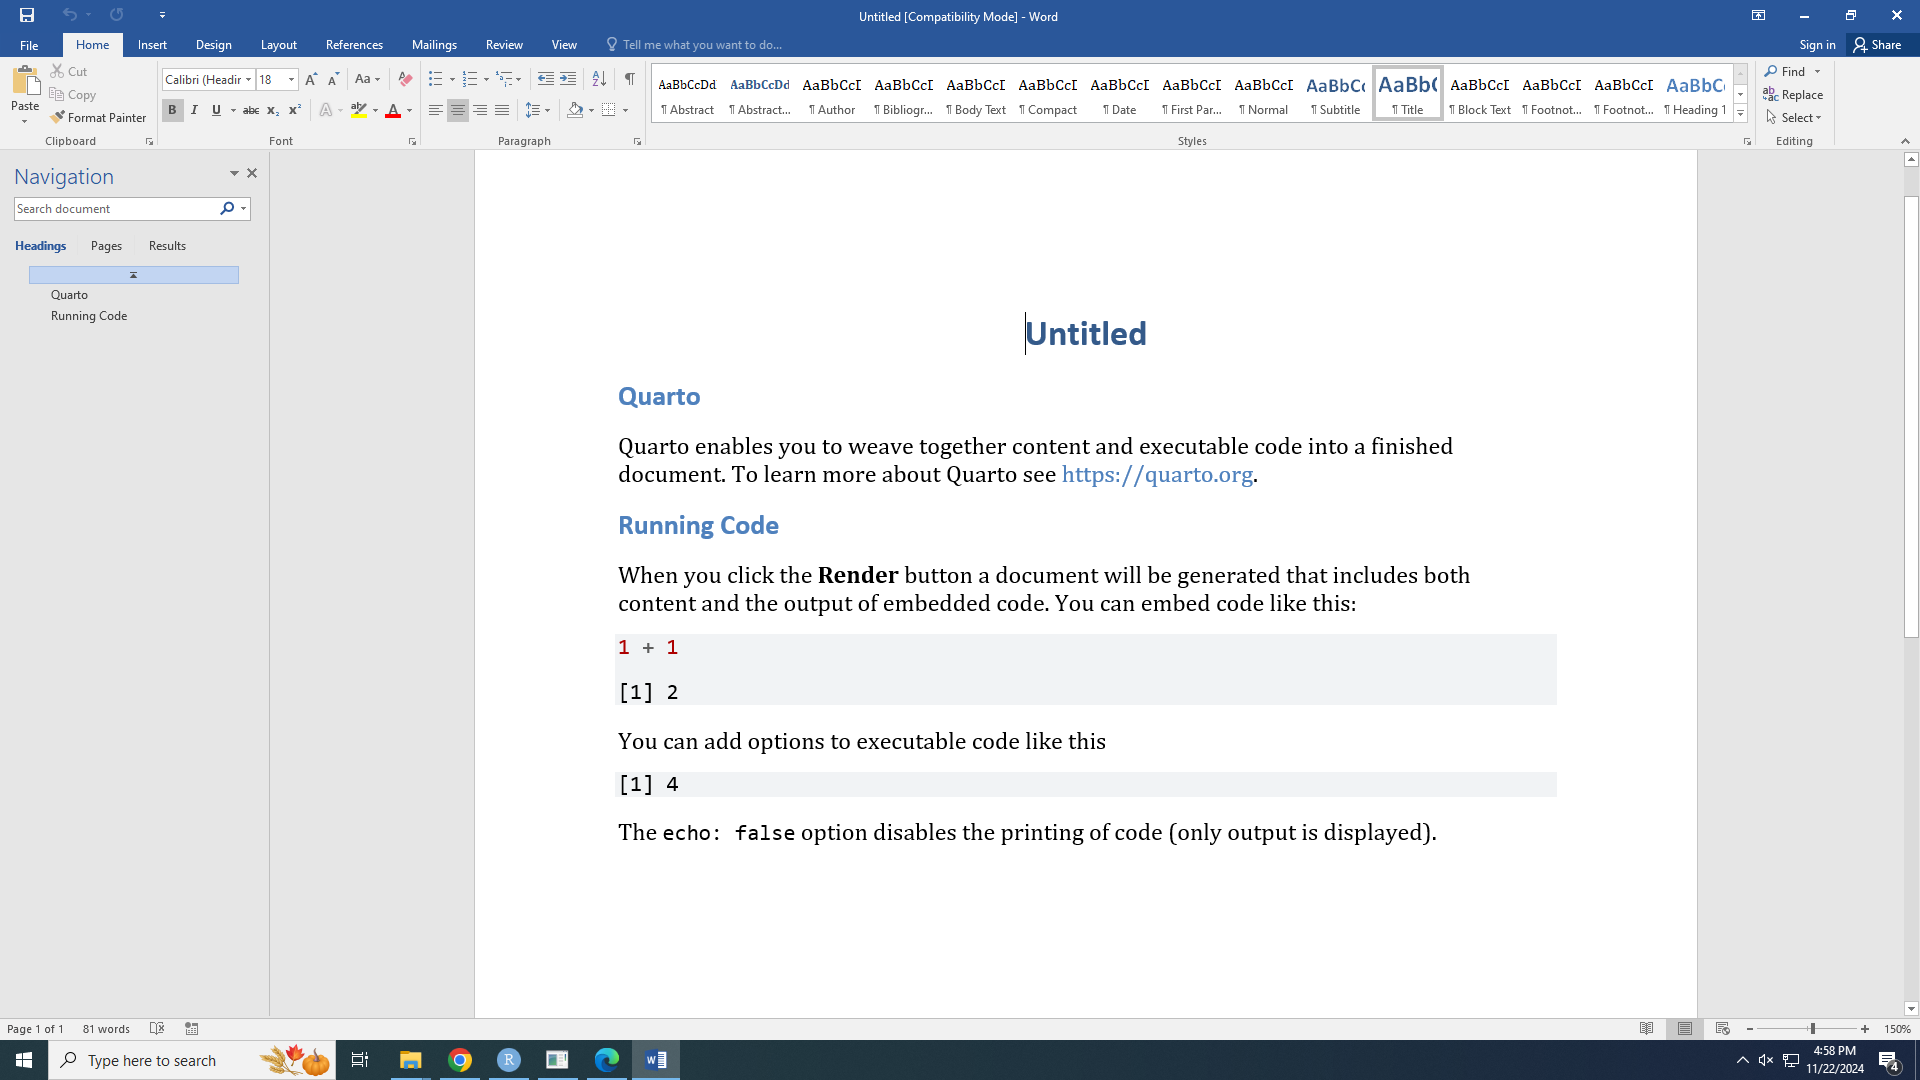The image size is (1920, 1080).
Task: Click the Clear All Formatting icon
Action: (405, 79)
